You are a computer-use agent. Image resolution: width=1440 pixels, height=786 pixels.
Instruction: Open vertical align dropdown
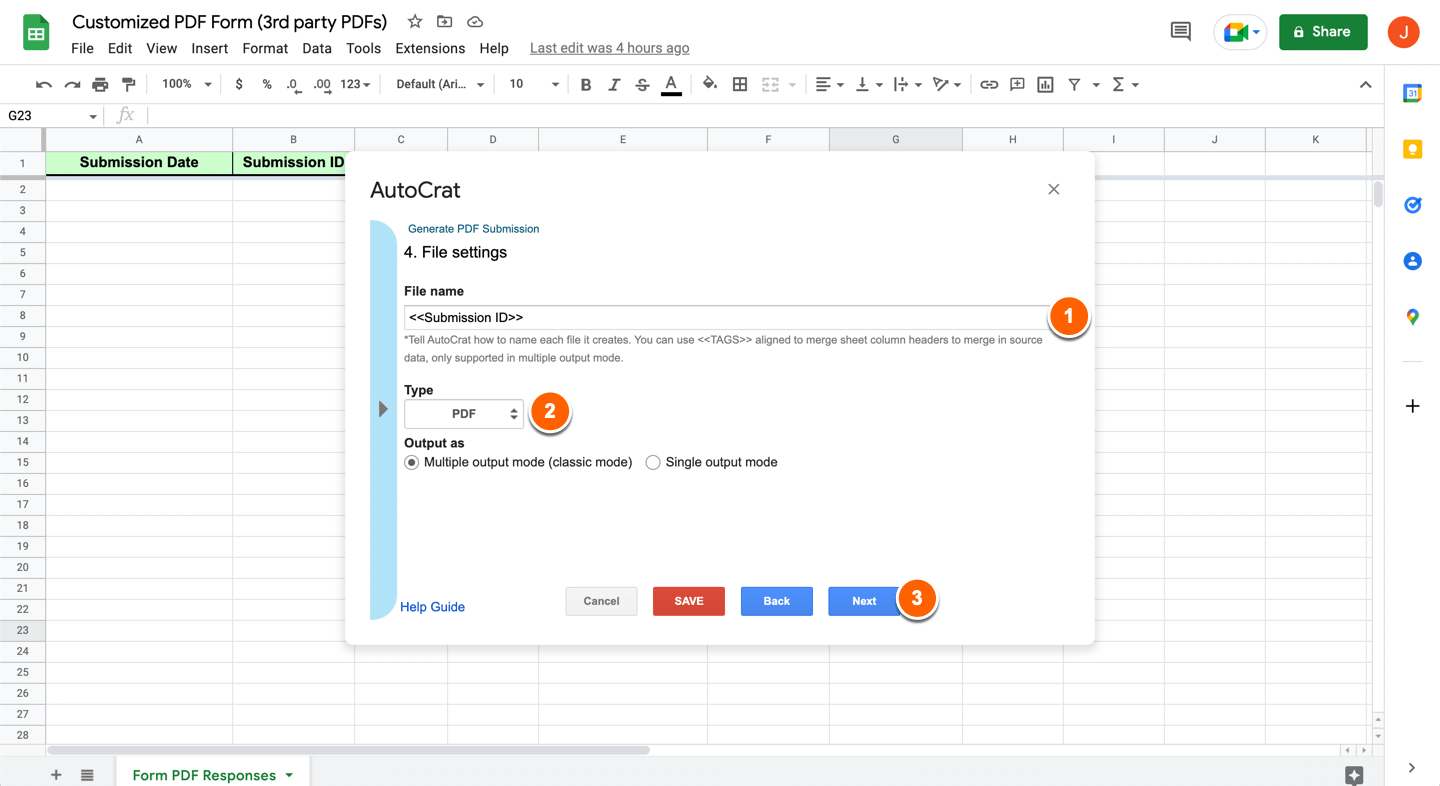[x=868, y=85]
